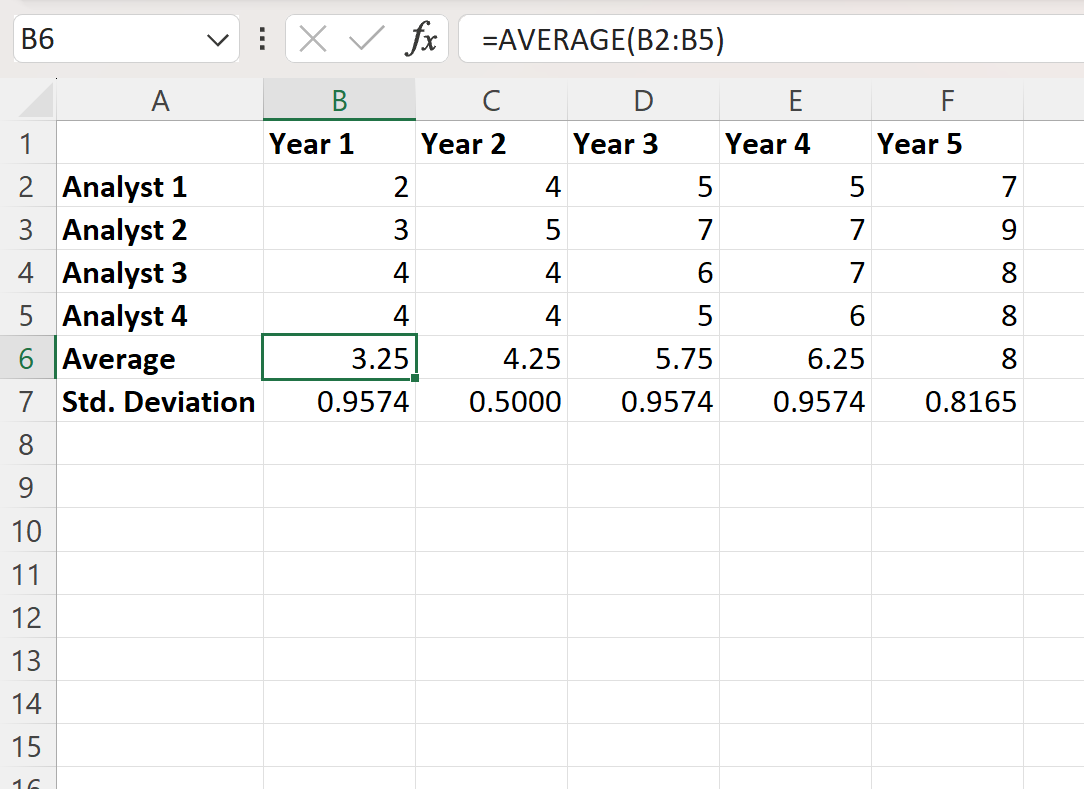Select row 1 header
This screenshot has width=1084, height=789.
point(27,144)
